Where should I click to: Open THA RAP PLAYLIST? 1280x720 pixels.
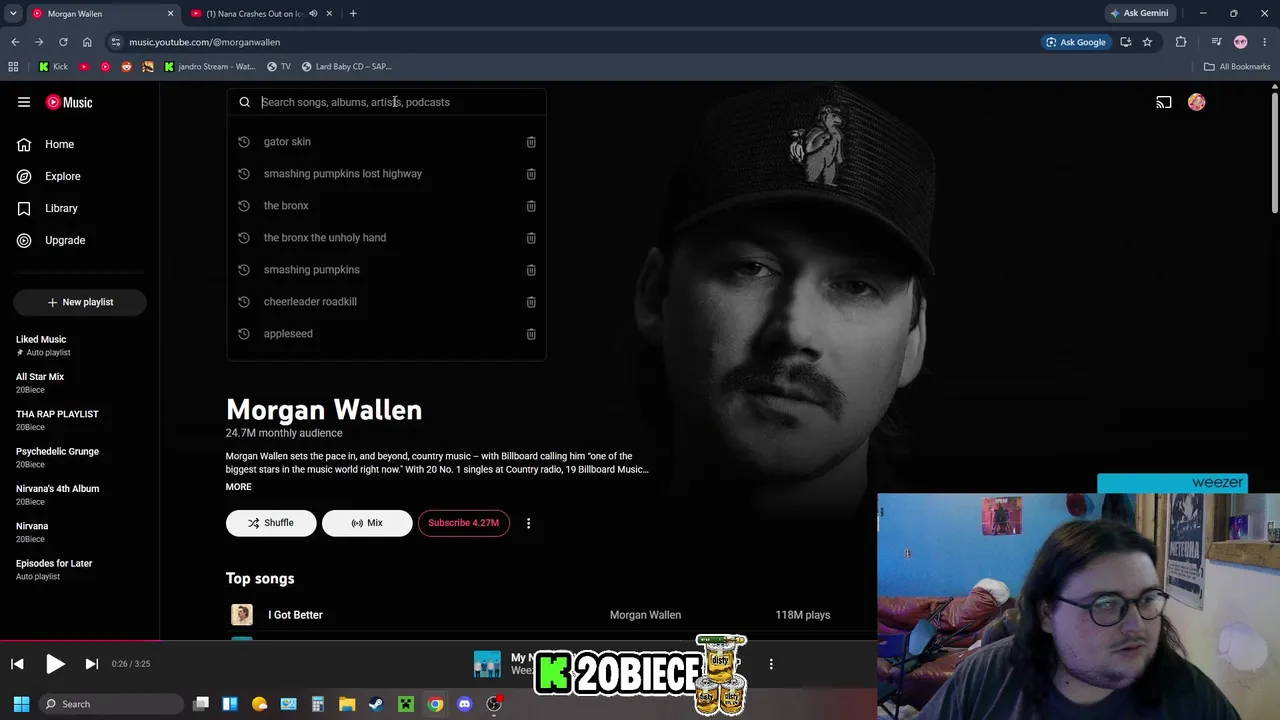pos(57,414)
